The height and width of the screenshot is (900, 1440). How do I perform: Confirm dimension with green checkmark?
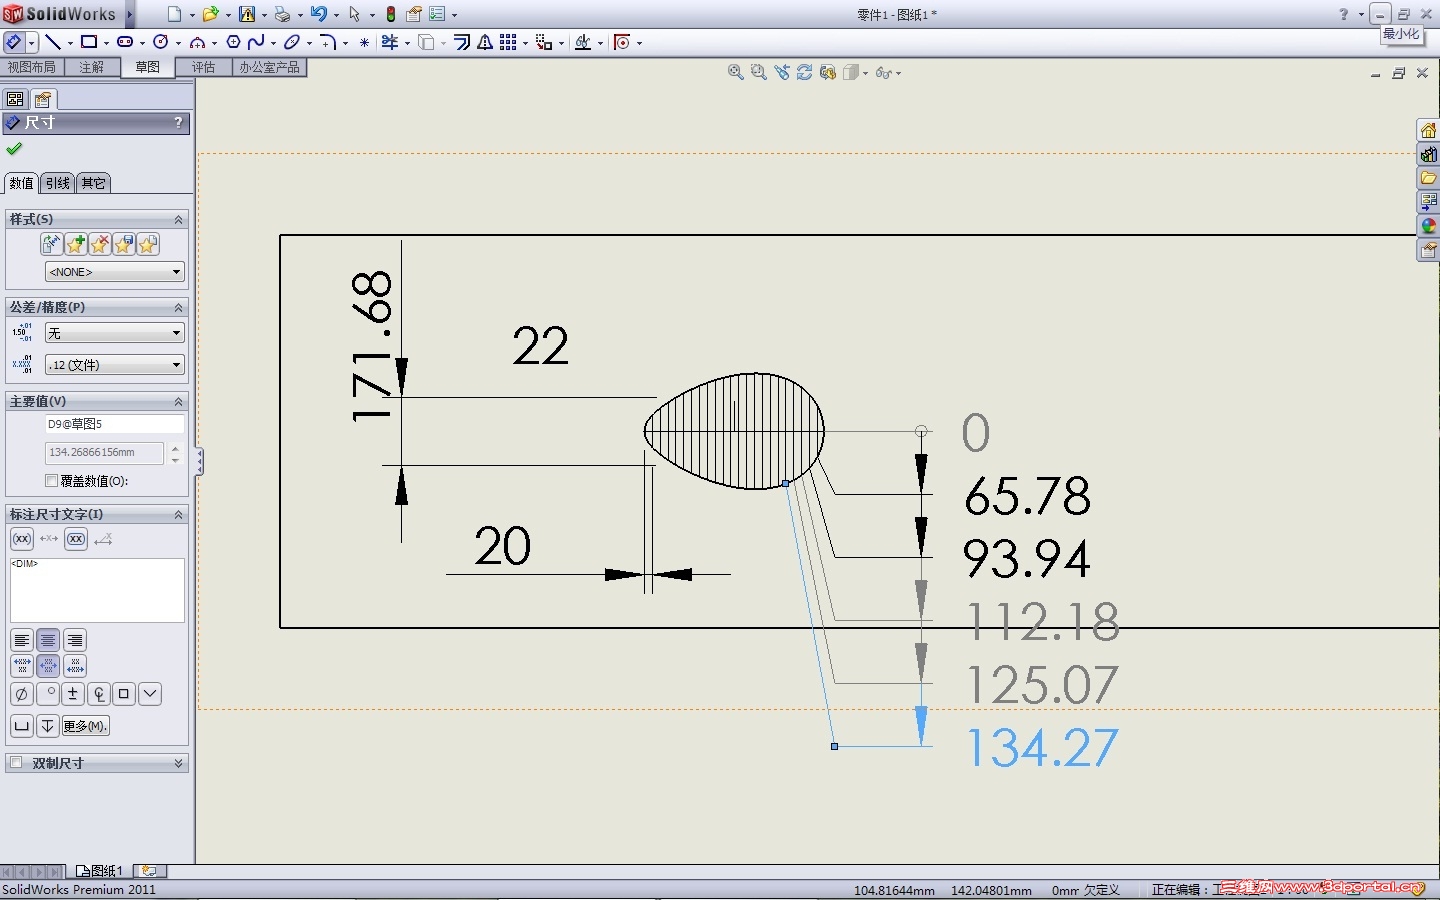[x=14, y=149]
